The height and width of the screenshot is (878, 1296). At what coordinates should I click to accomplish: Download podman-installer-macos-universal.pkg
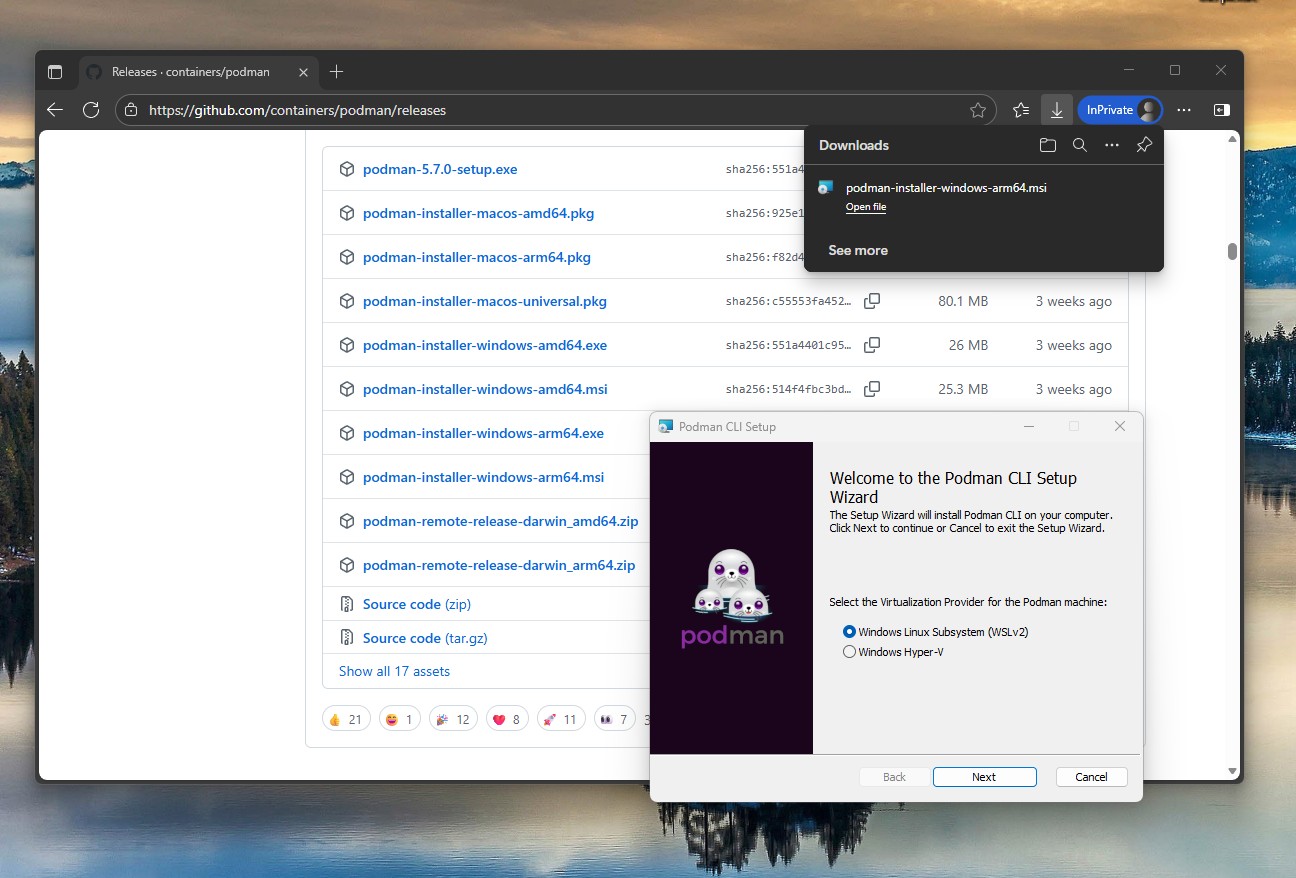485,301
